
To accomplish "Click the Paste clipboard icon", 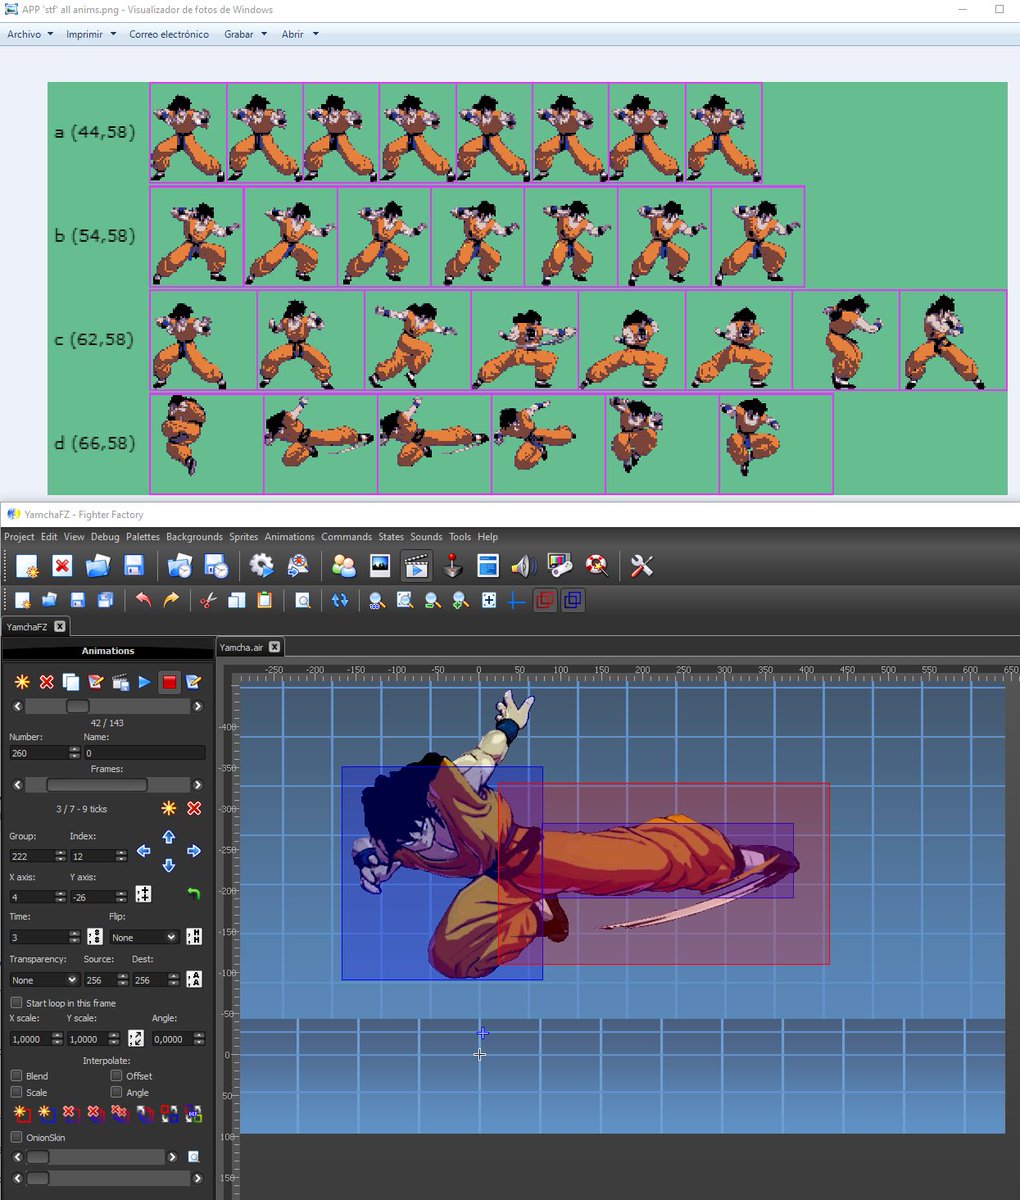I will pyautogui.click(x=264, y=600).
